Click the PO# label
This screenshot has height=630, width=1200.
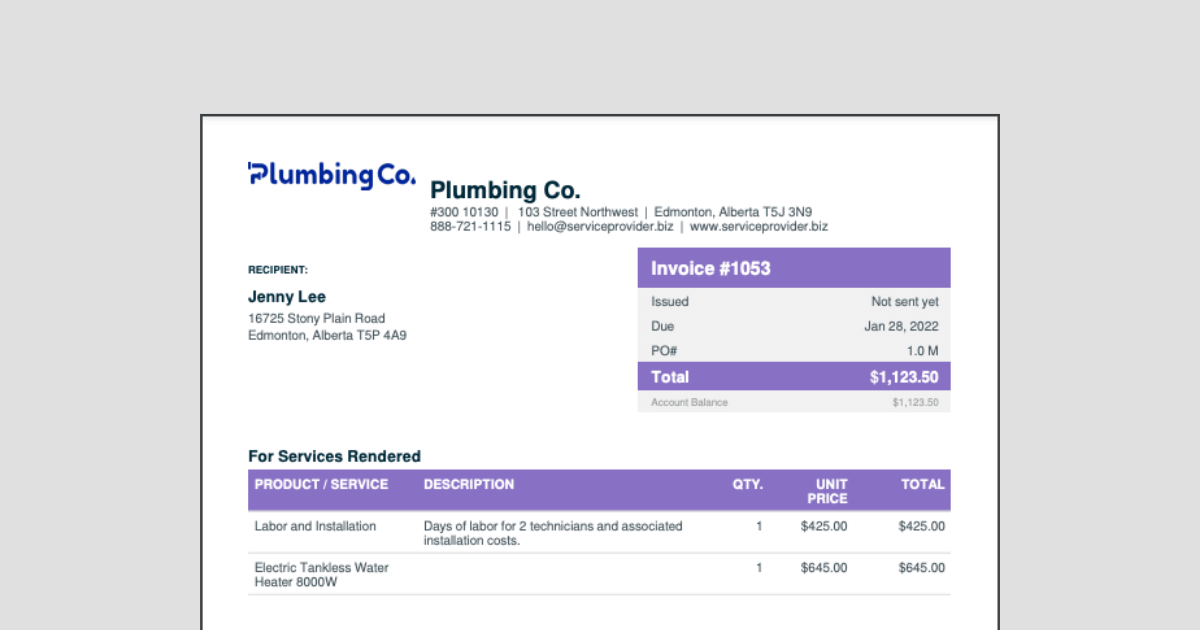(665, 351)
